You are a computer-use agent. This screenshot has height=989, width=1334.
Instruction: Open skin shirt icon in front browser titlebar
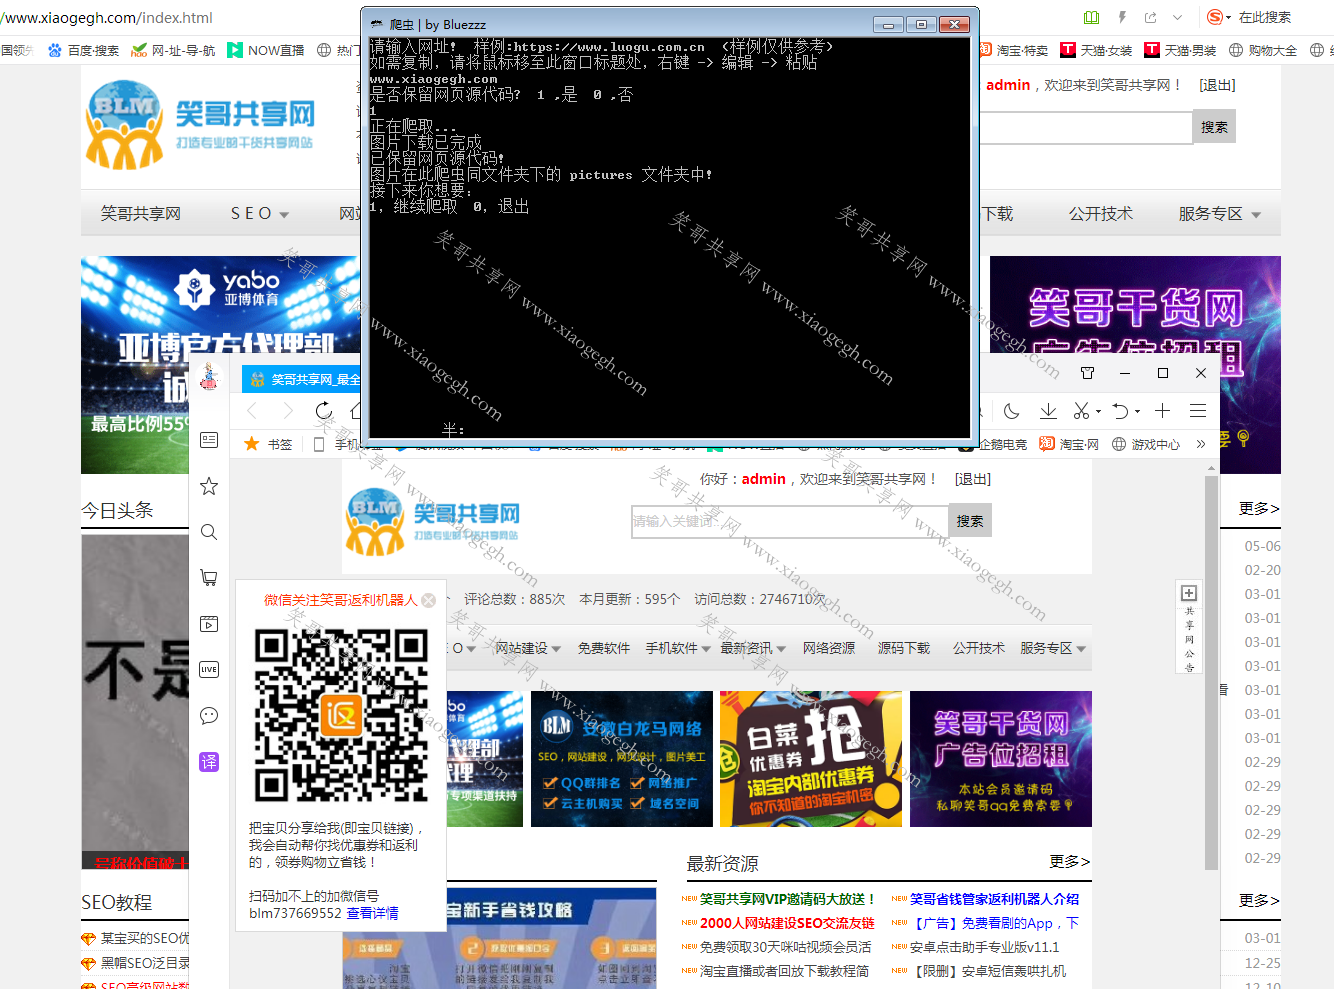(1088, 373)
